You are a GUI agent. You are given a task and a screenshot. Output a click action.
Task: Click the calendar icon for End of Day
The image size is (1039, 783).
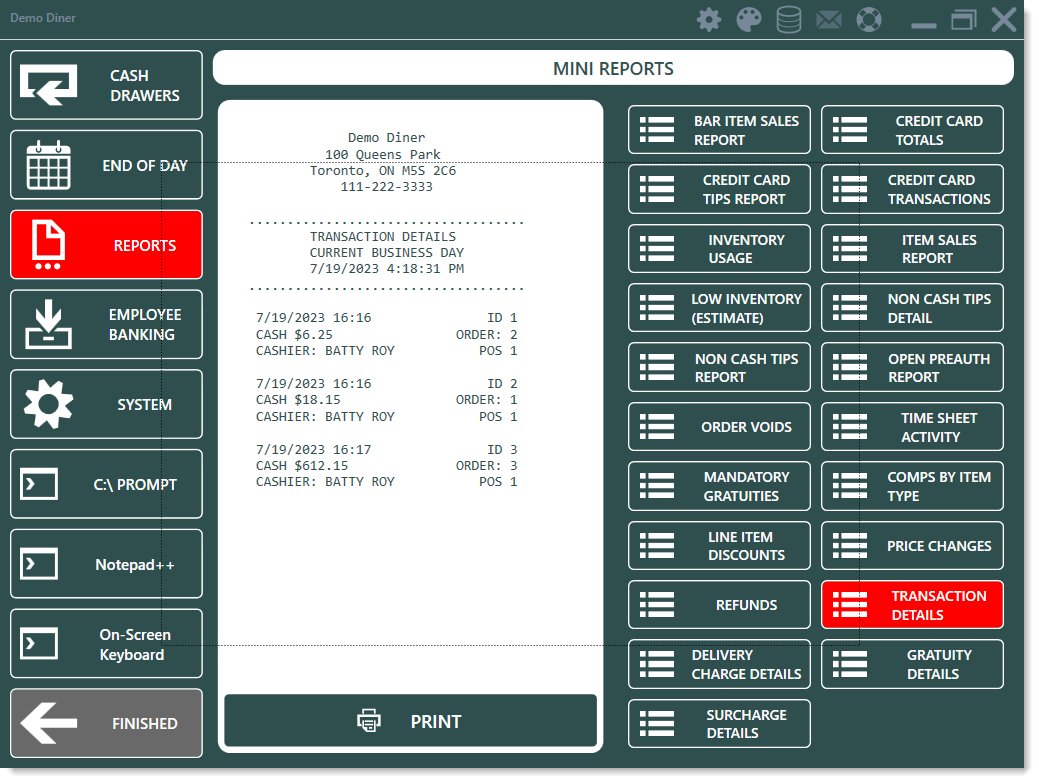(48, 165)
